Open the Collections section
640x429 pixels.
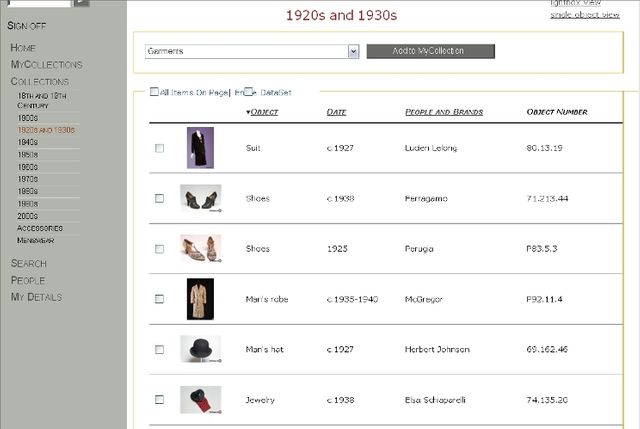tap(40, 81)
